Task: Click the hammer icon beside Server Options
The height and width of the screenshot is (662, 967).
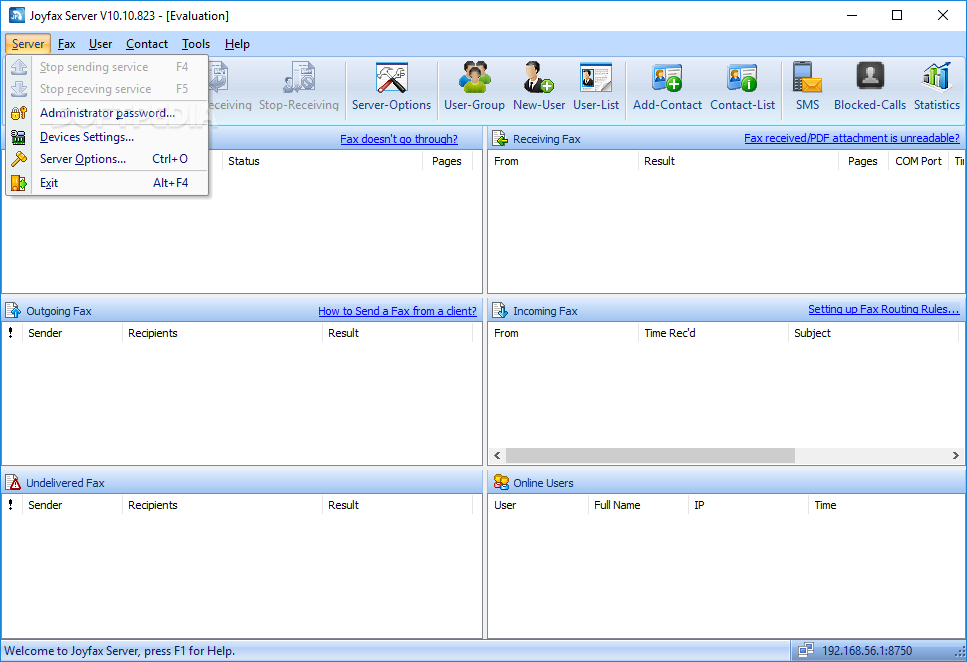Action: (19, 159)
